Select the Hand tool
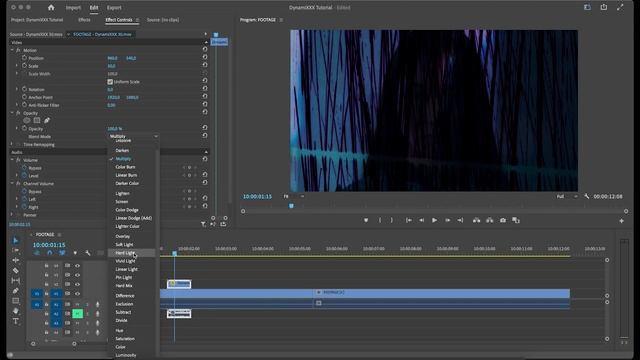The width and height of the screenshot is (640, 360). click(16, 311)
